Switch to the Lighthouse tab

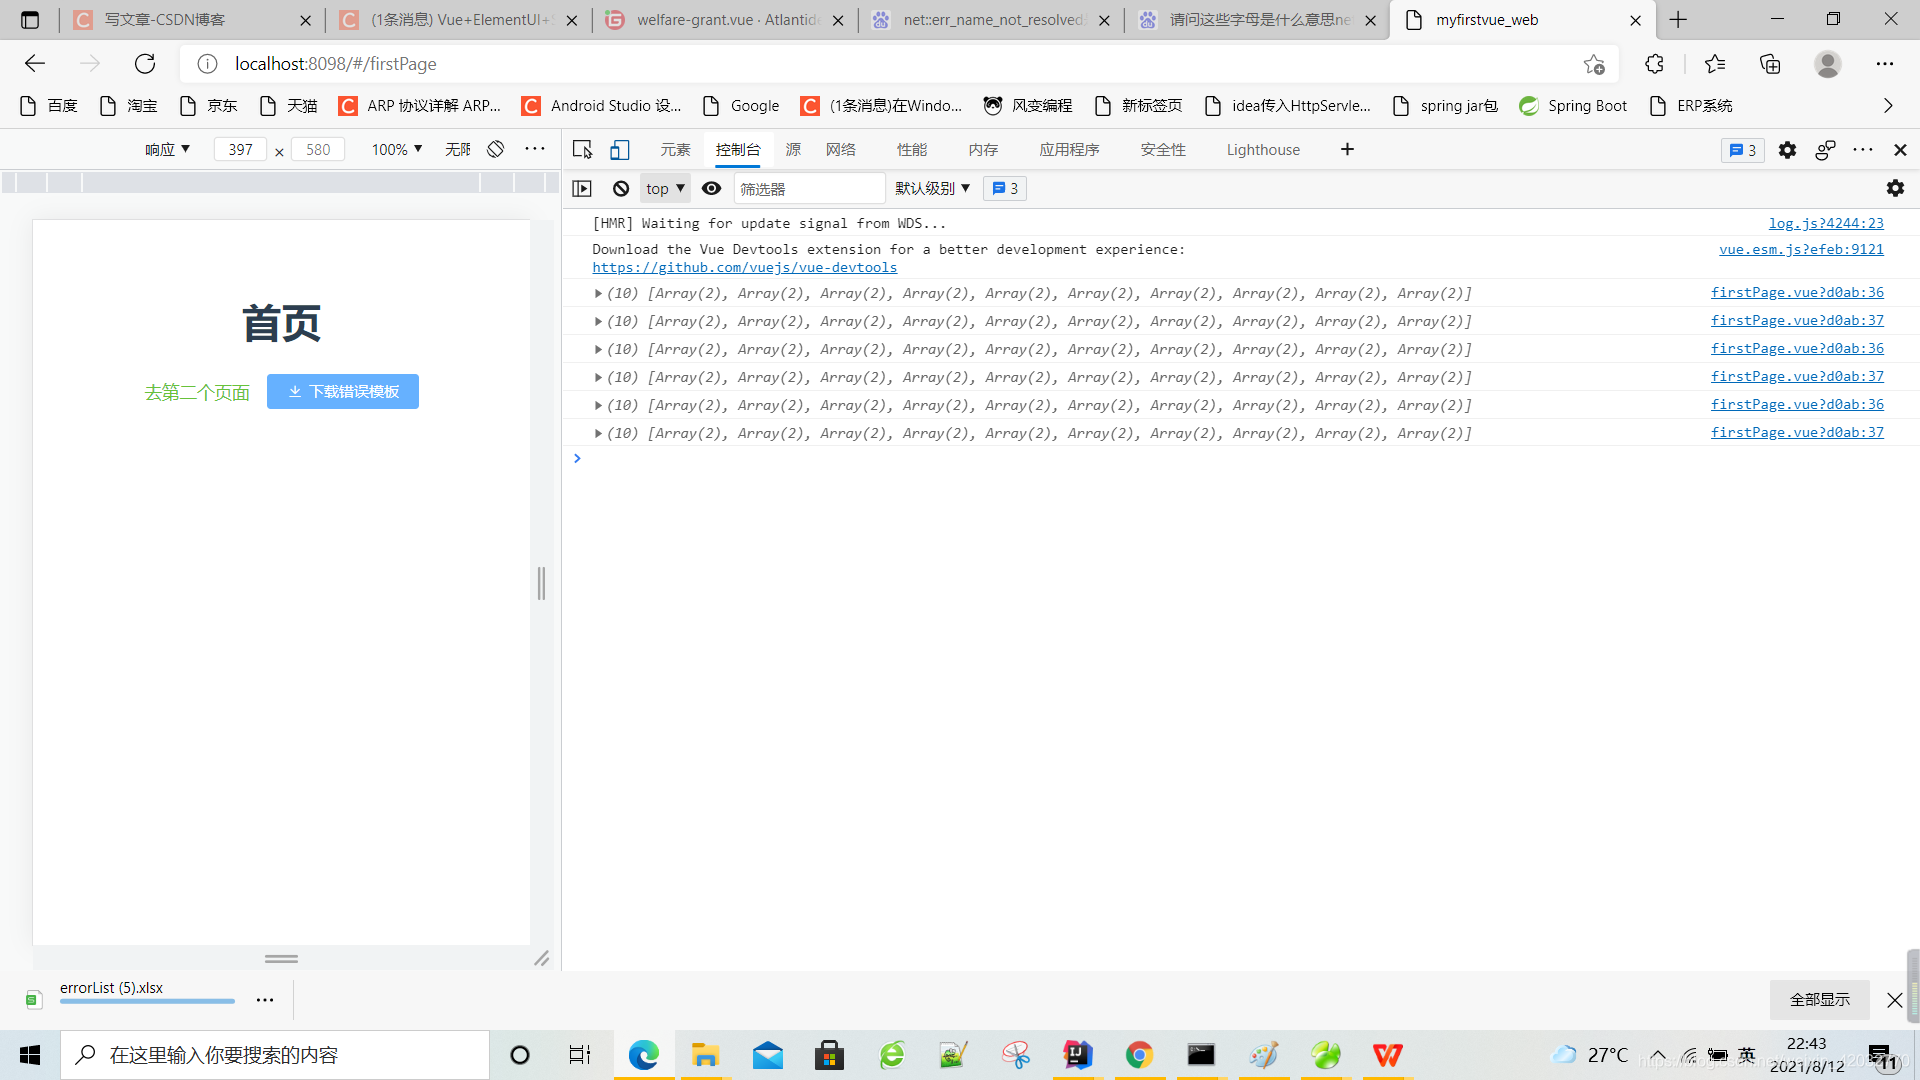(1263, 149)
